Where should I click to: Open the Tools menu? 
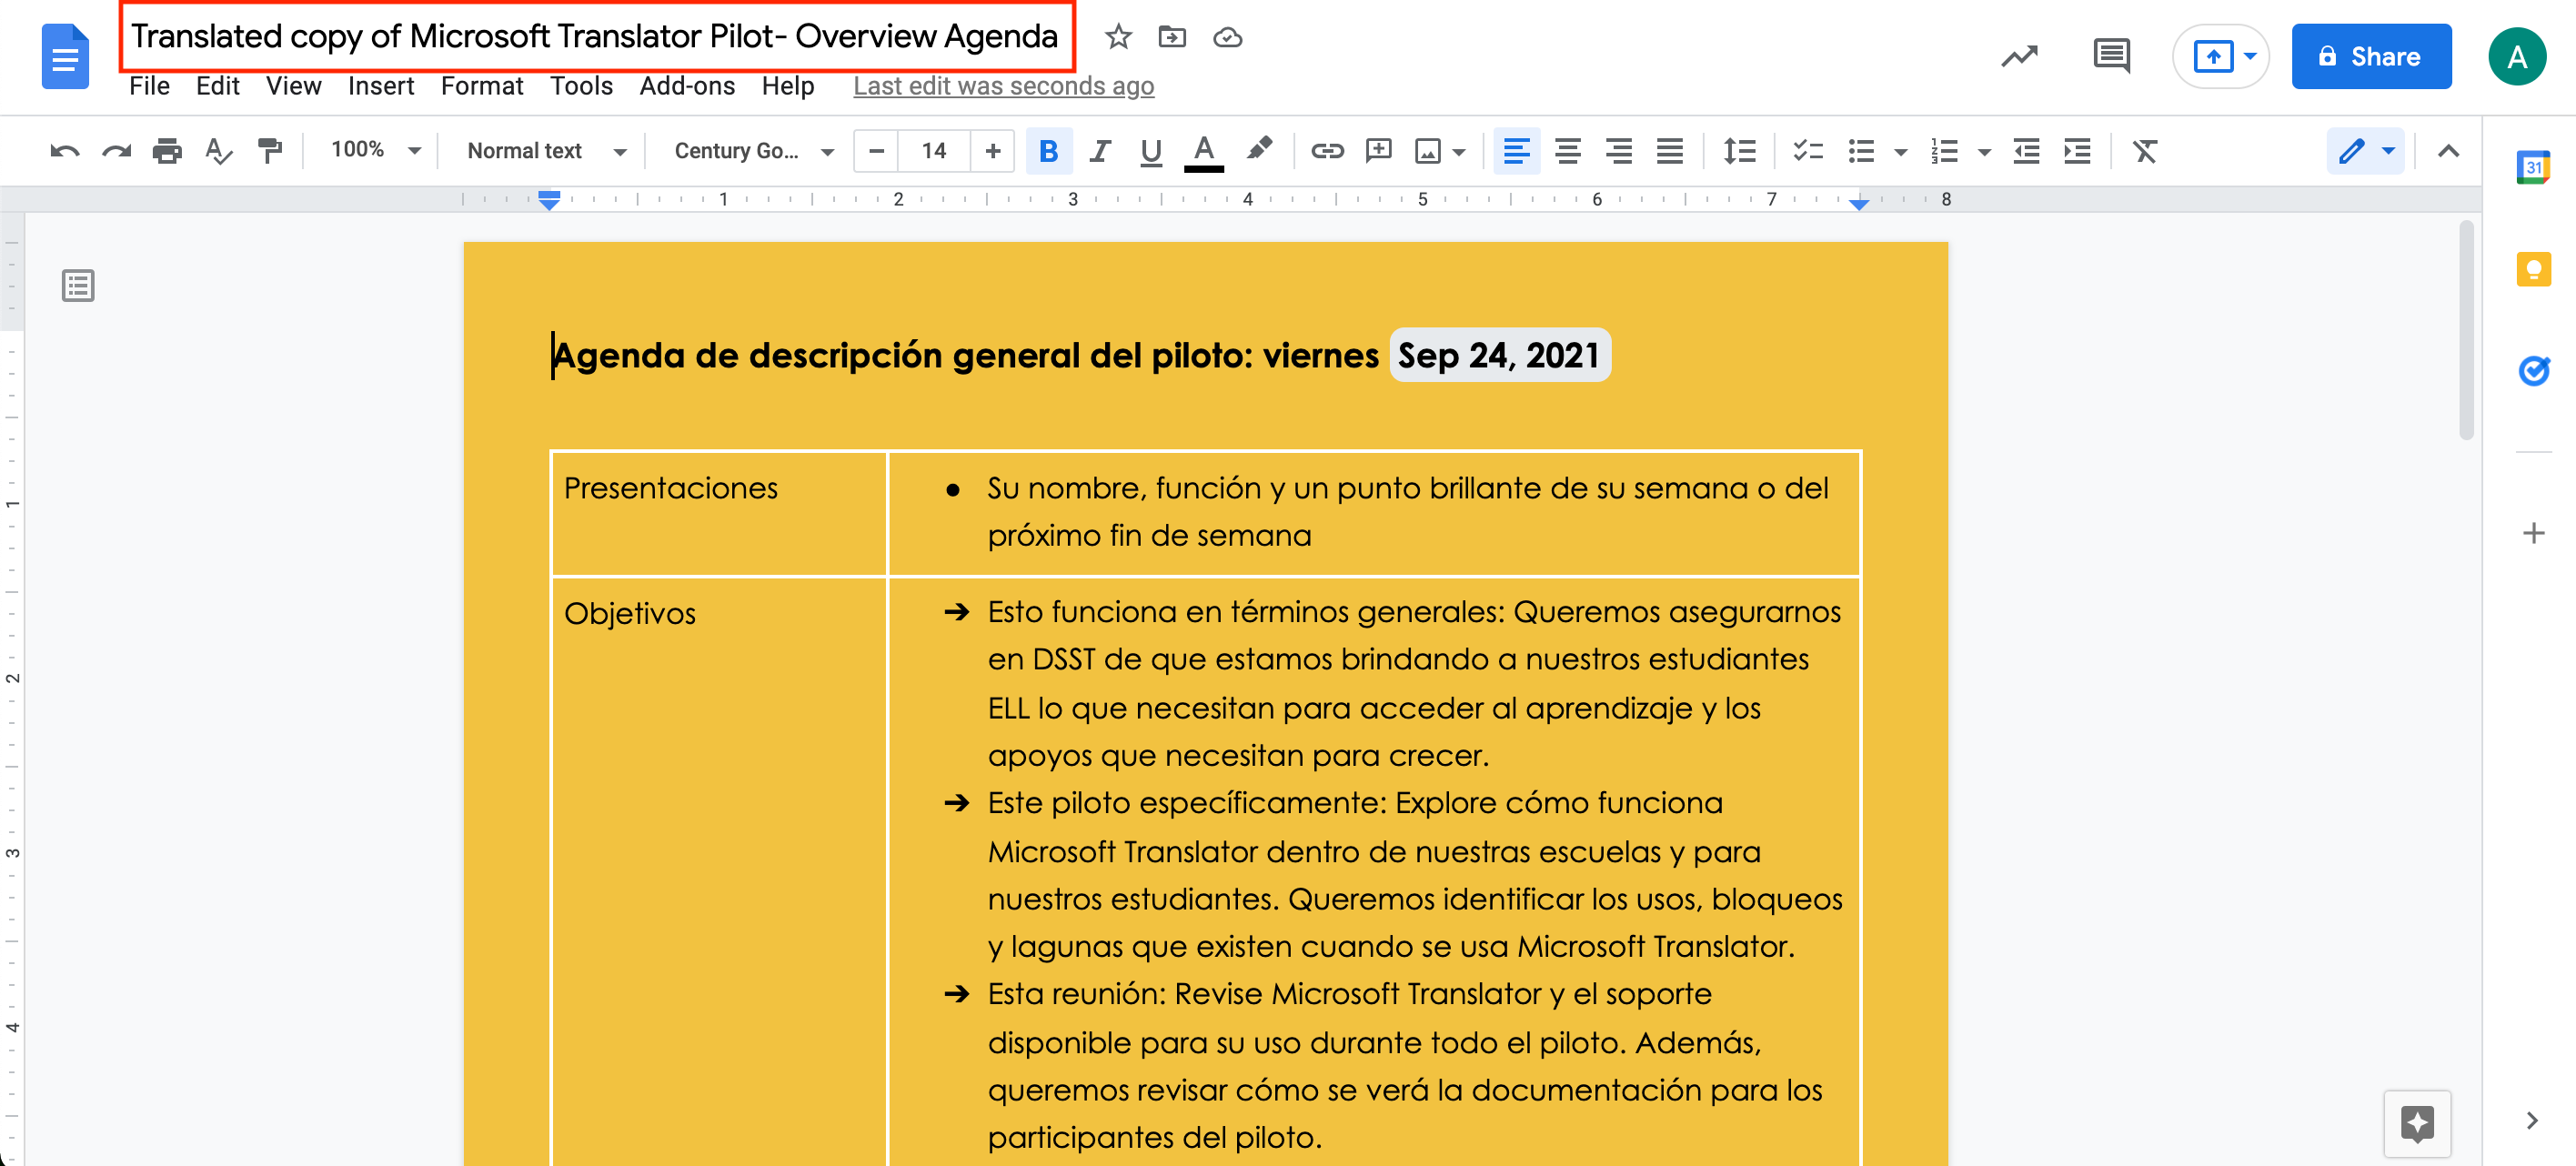point(581,86)
